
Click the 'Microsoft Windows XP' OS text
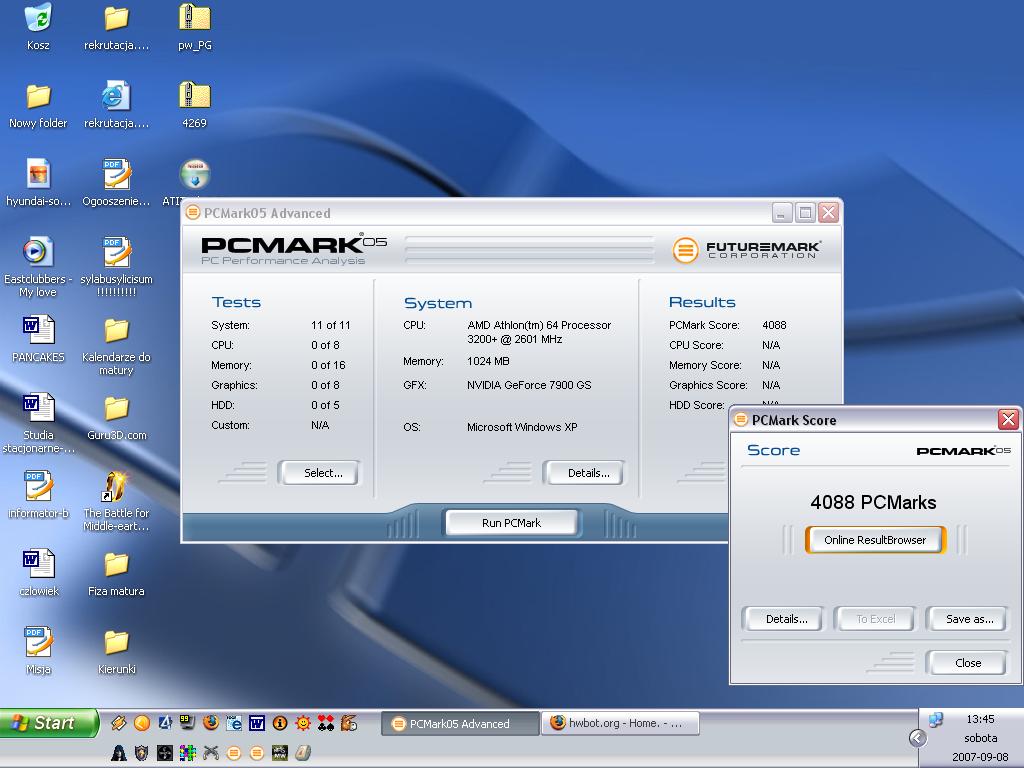point(522,427)
